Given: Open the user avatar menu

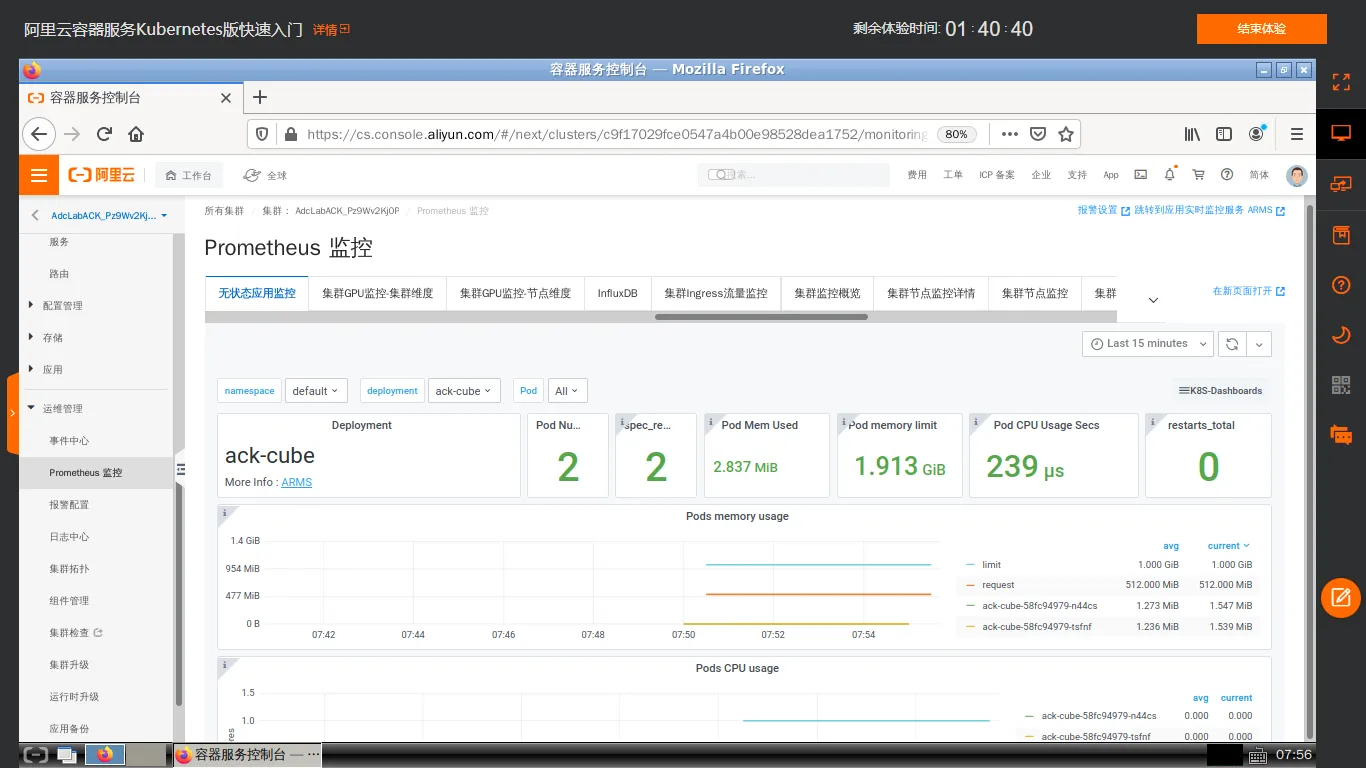Looking at the screenshot, I should pyautogui.click(x=1296, y=176).
